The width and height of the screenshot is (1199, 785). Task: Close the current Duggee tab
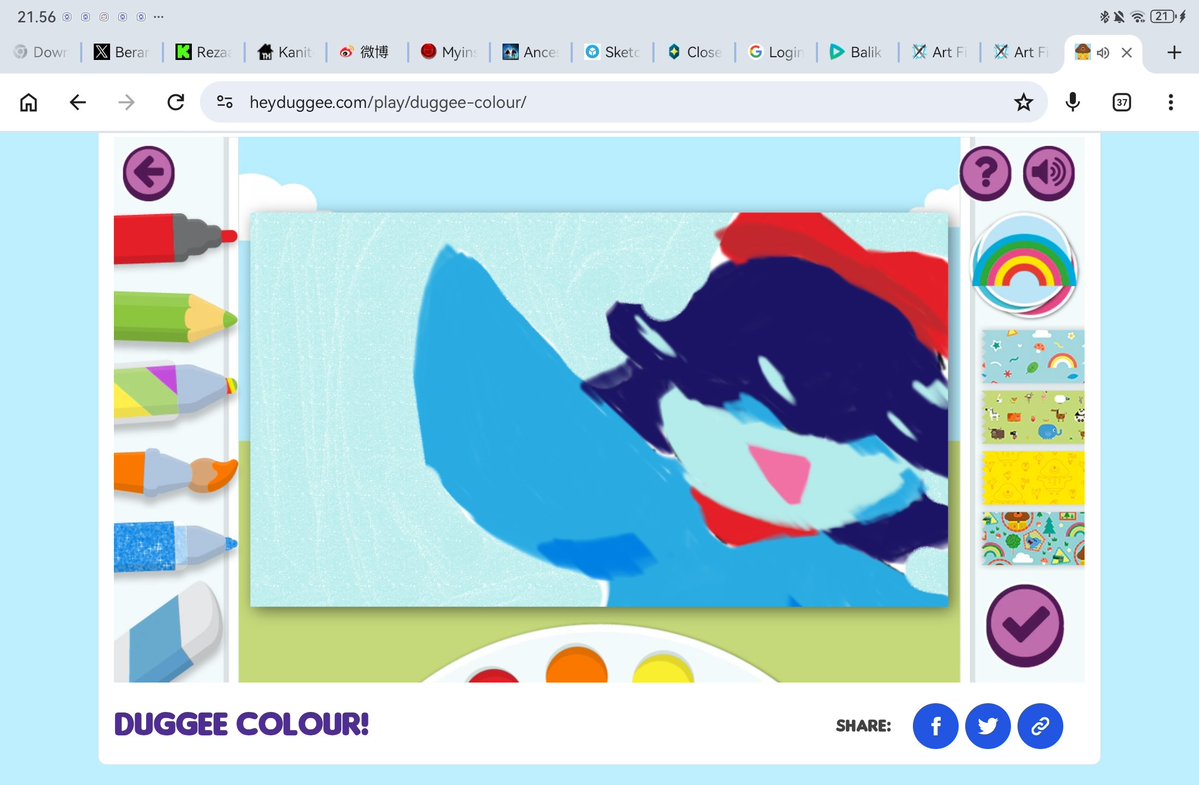pos(1126,53)
